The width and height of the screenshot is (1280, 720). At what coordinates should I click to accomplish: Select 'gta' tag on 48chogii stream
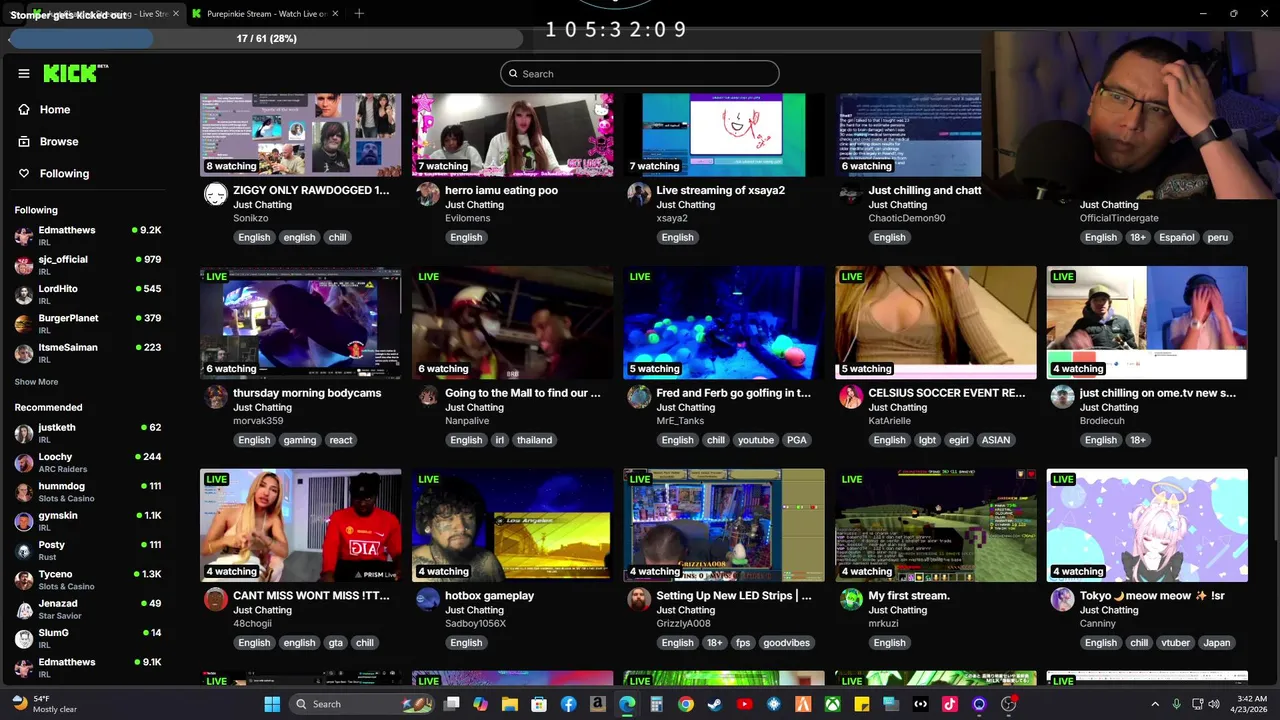click(336, 643)
